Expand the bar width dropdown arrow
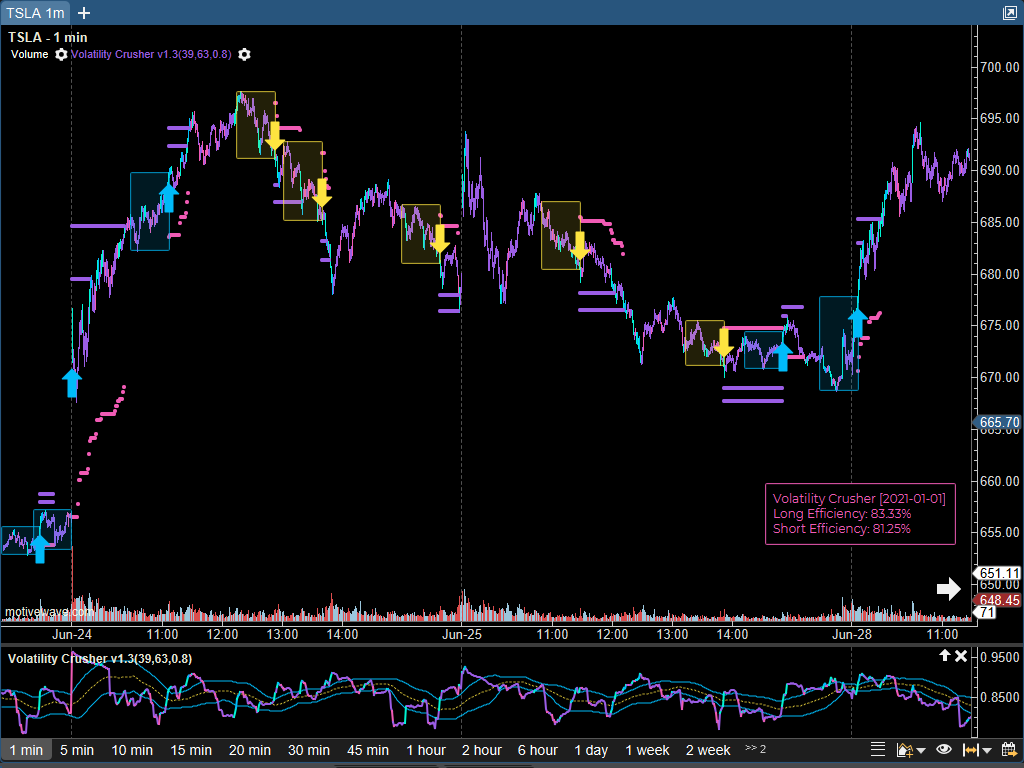 [987, 751]
